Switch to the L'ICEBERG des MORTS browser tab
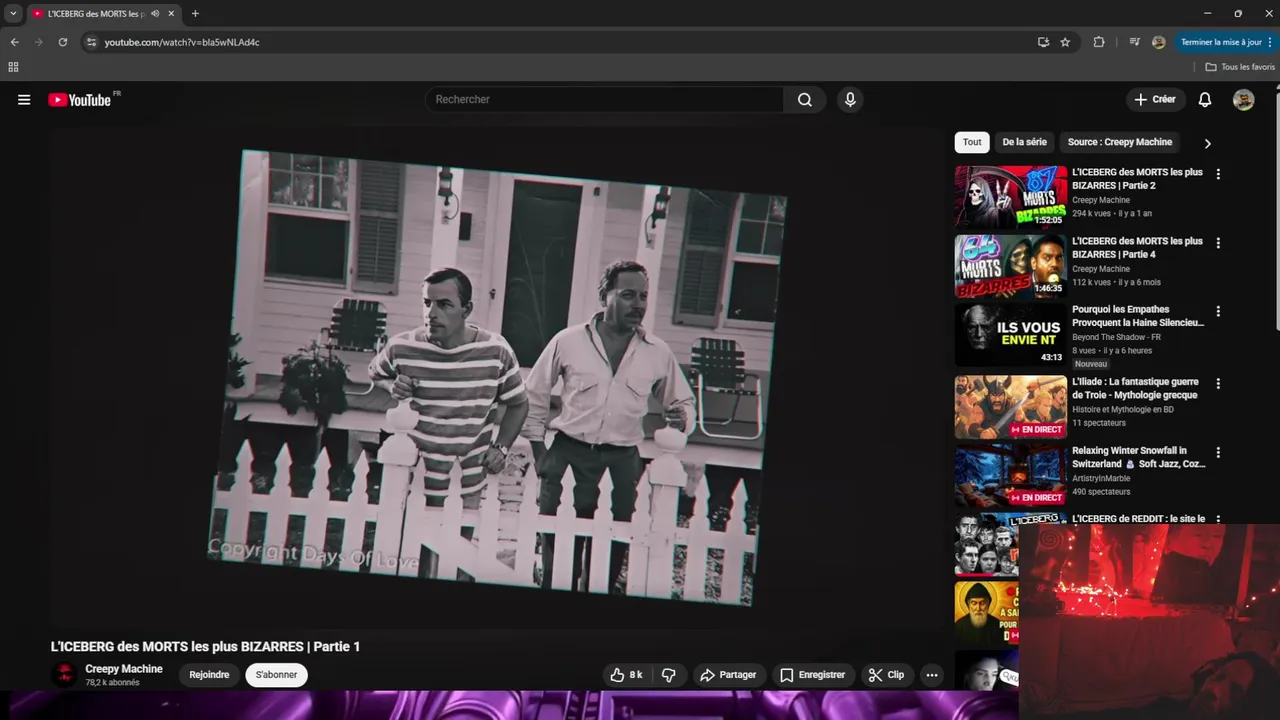This screenshot has width=1280, height=720. tap(95, 14)
